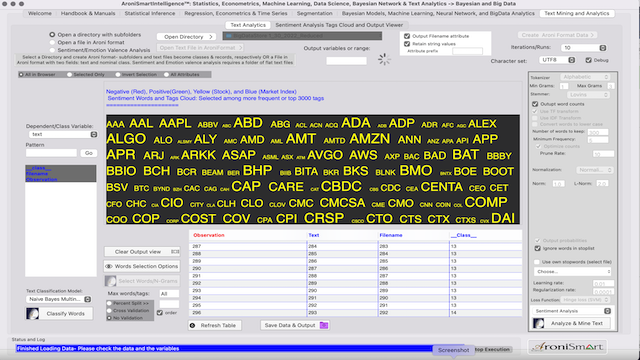
Task: Uncheck Output word counts
Action: point(535,104)
